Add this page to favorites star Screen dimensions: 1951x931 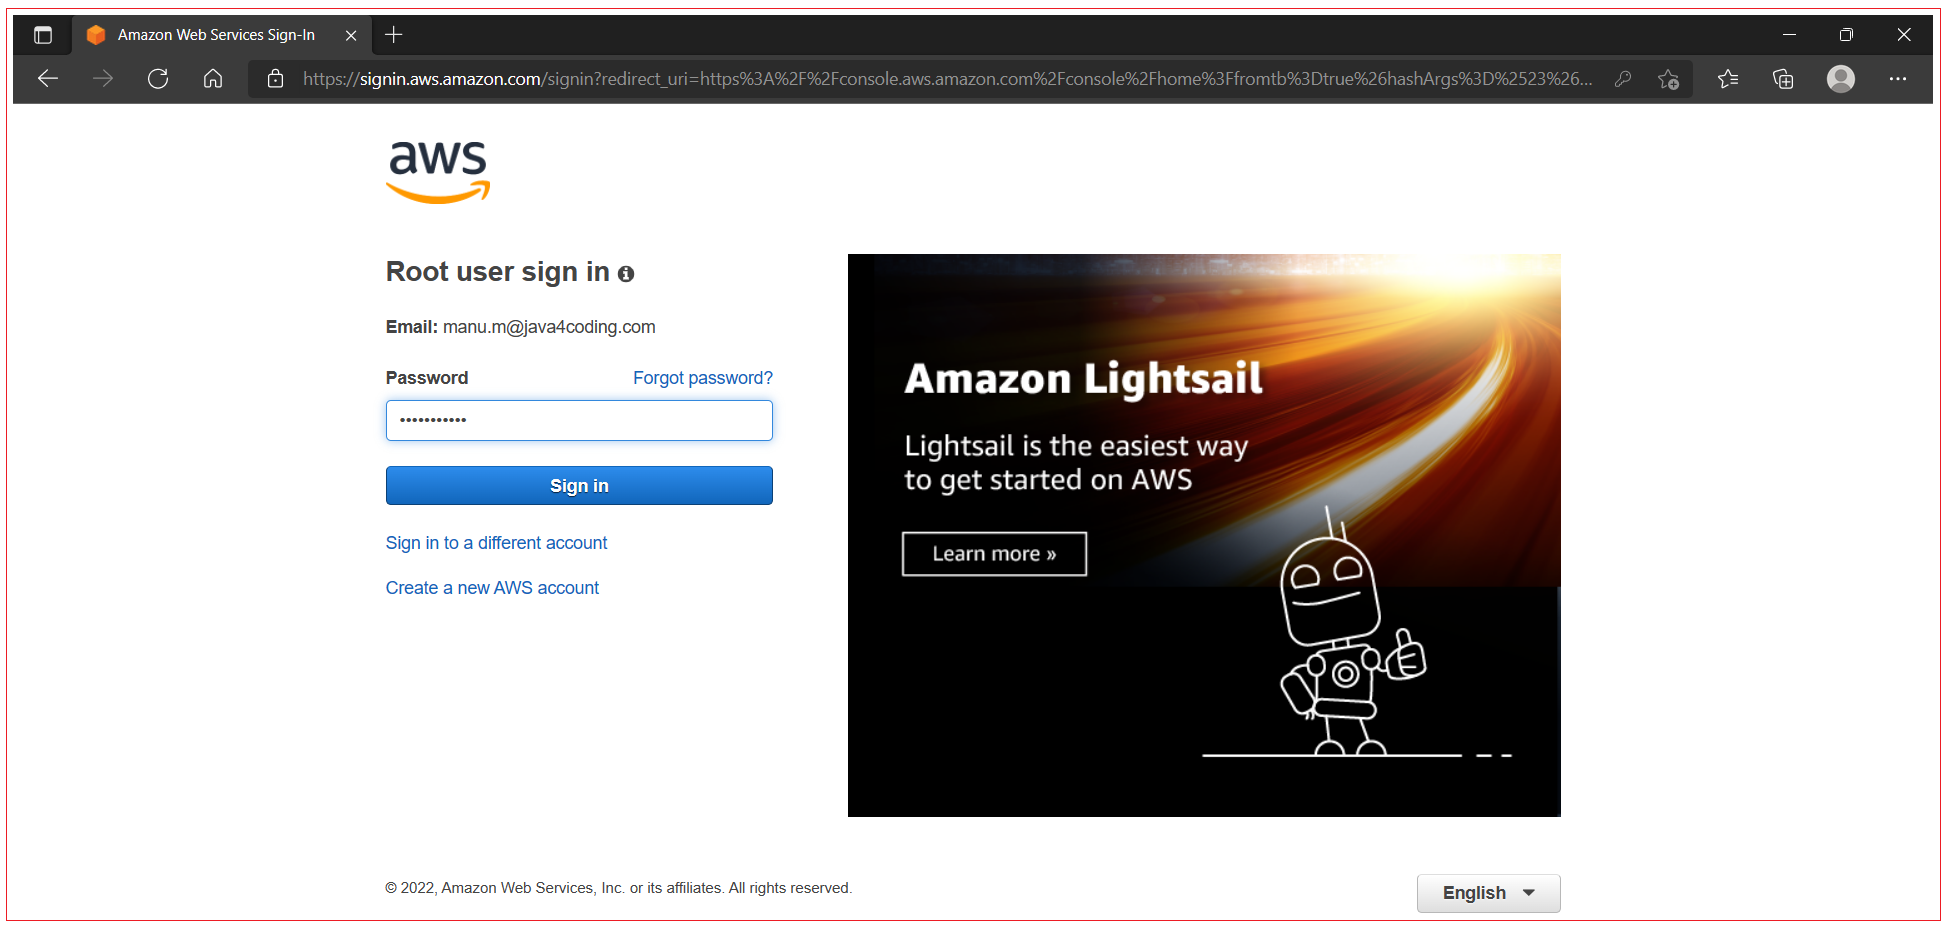coord(1668,79)
